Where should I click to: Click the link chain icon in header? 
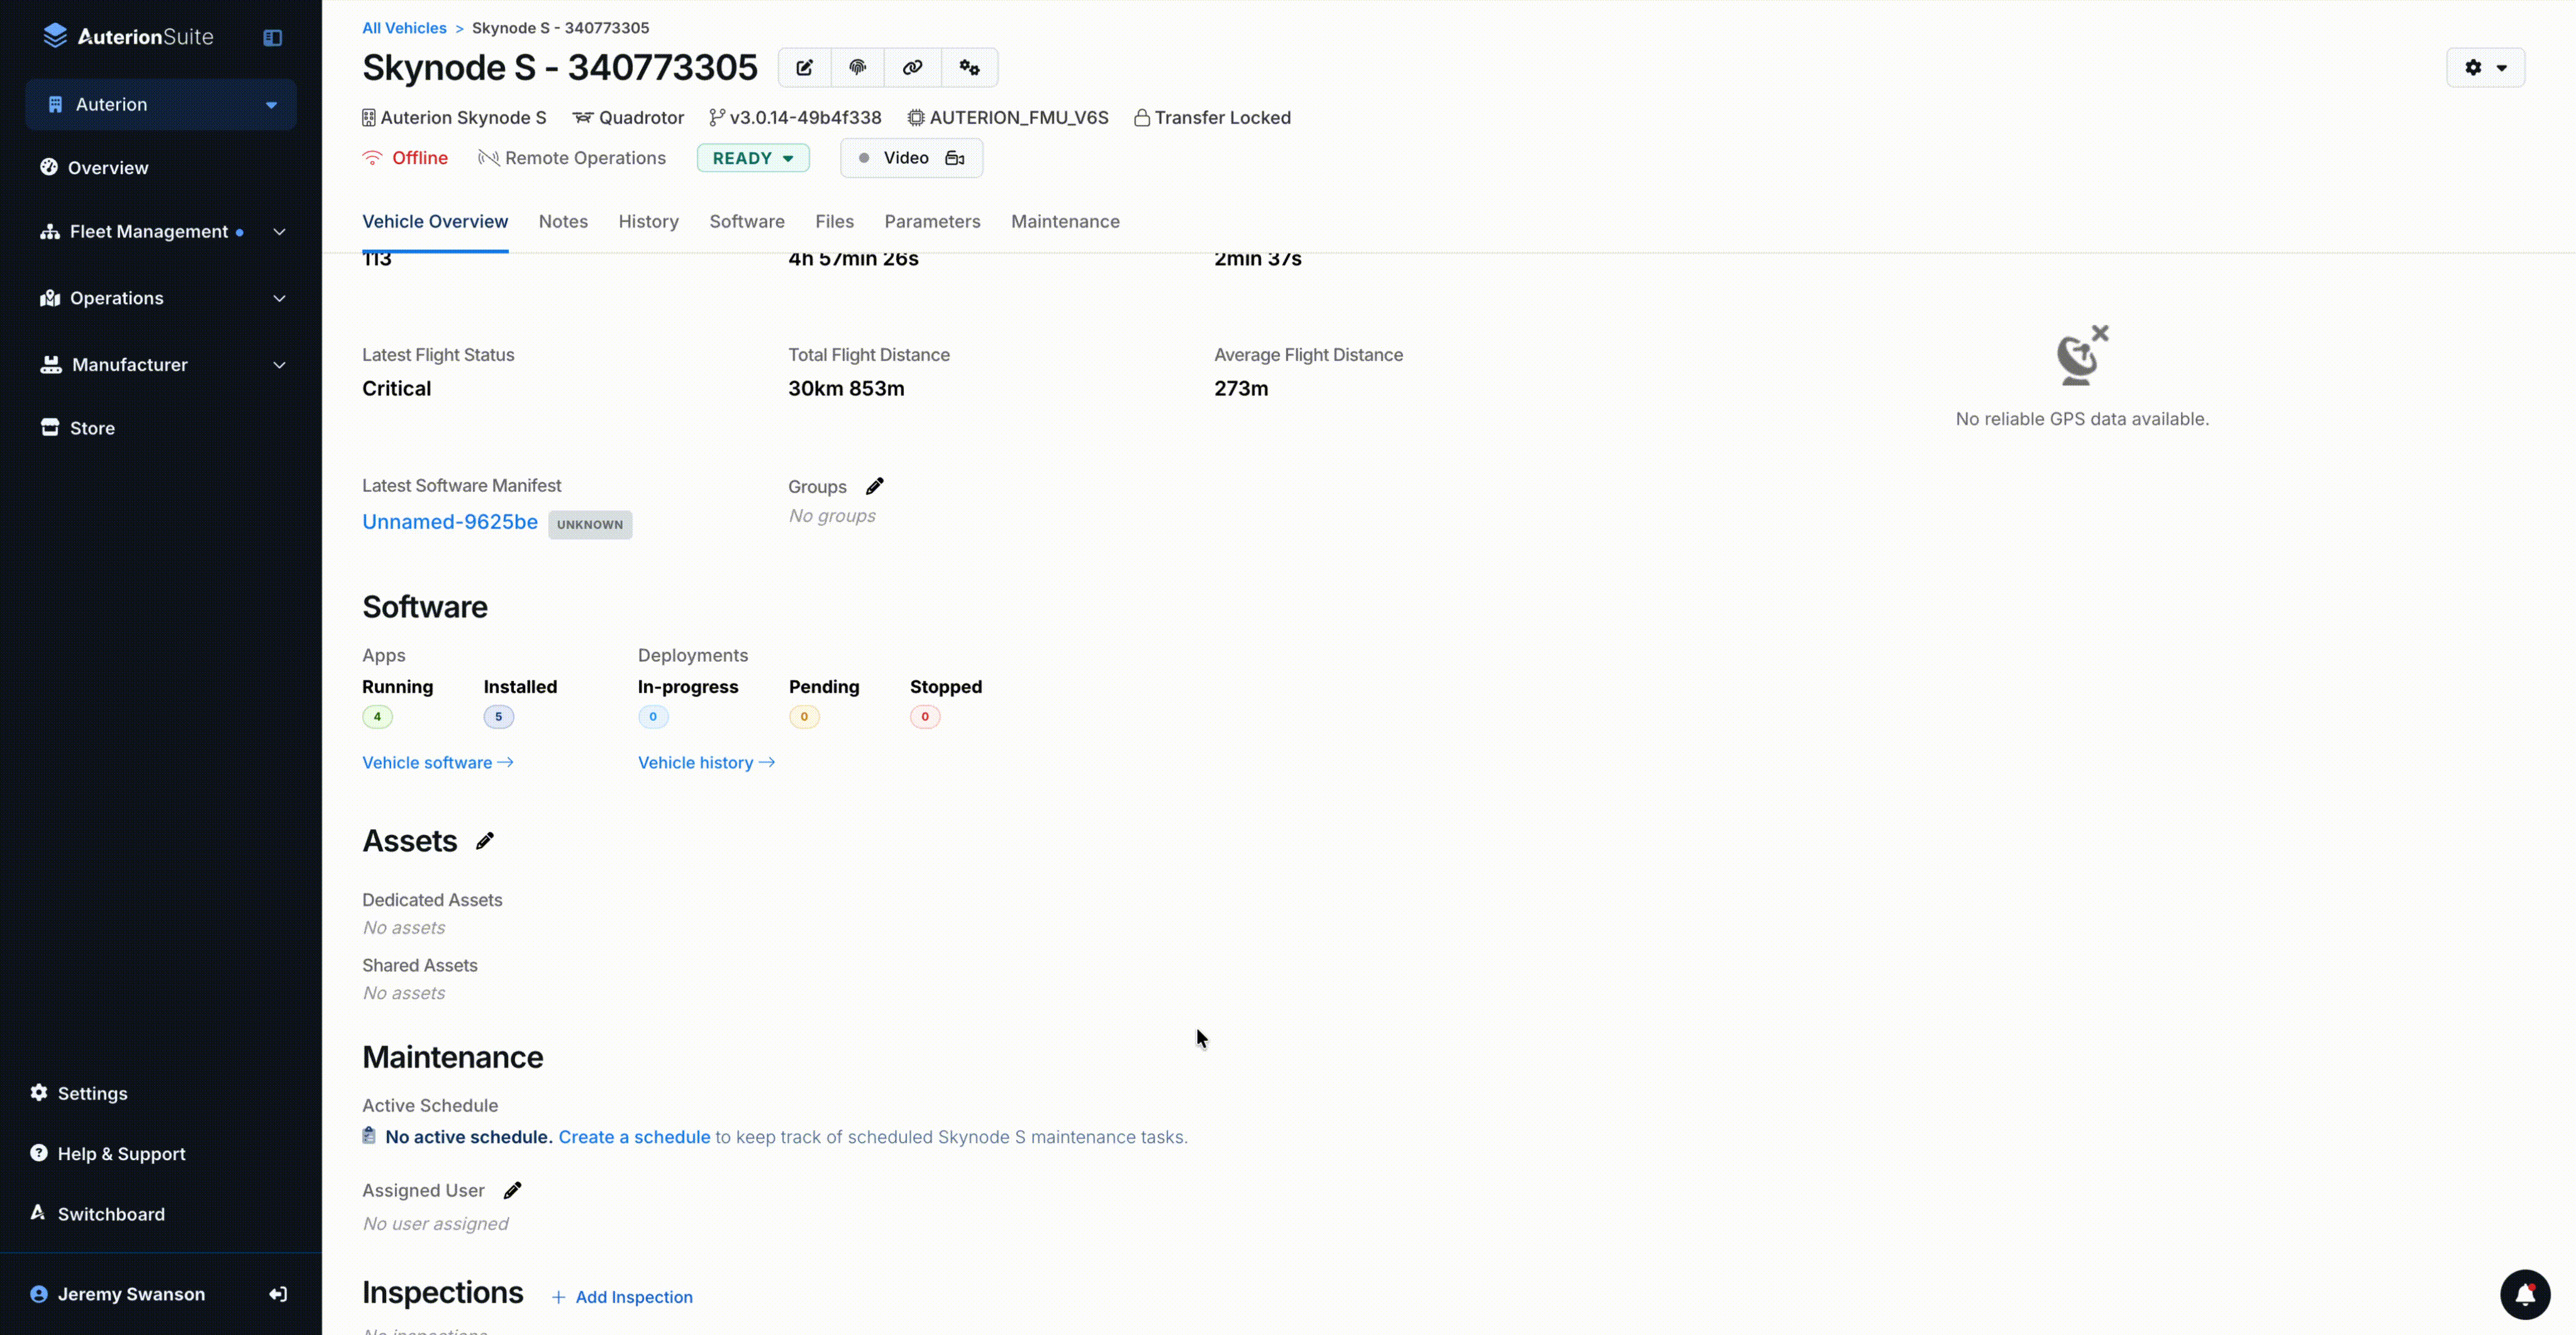(912, 67)
